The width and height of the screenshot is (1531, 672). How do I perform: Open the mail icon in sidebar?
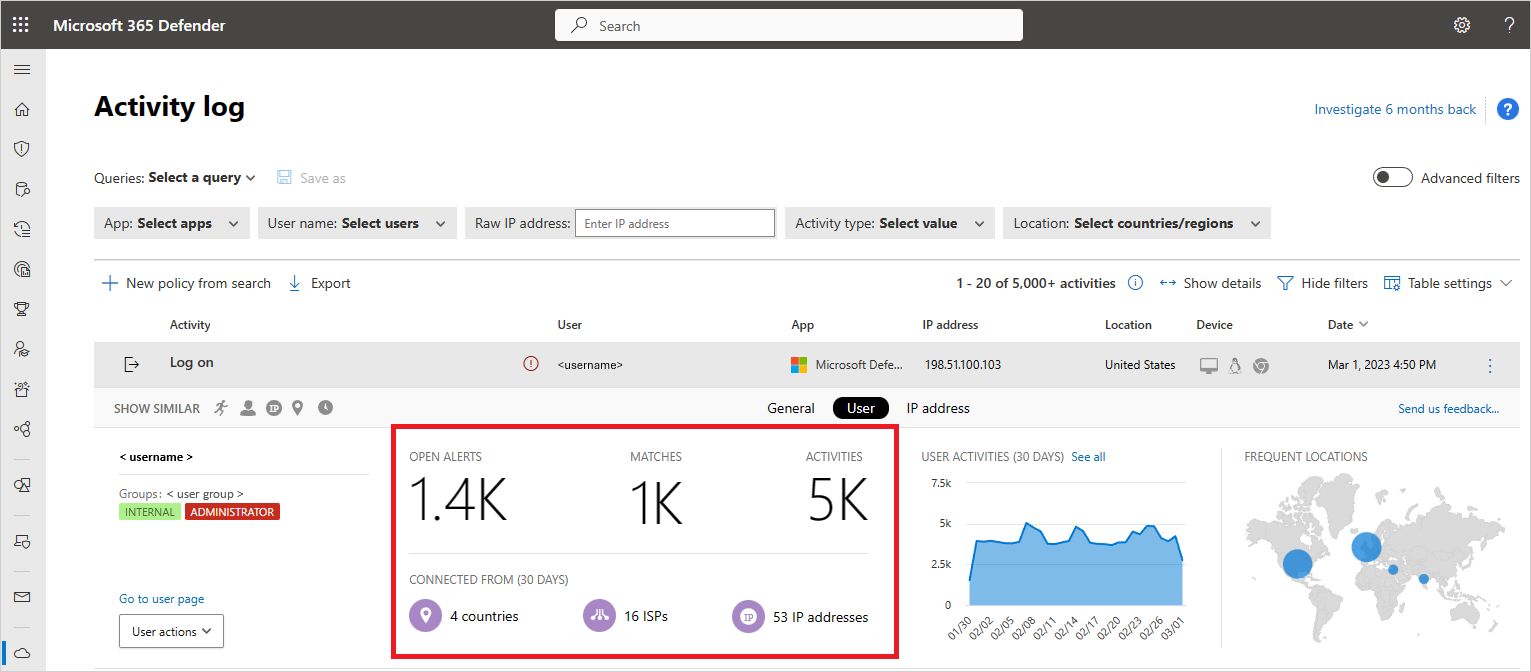point(21,597)
